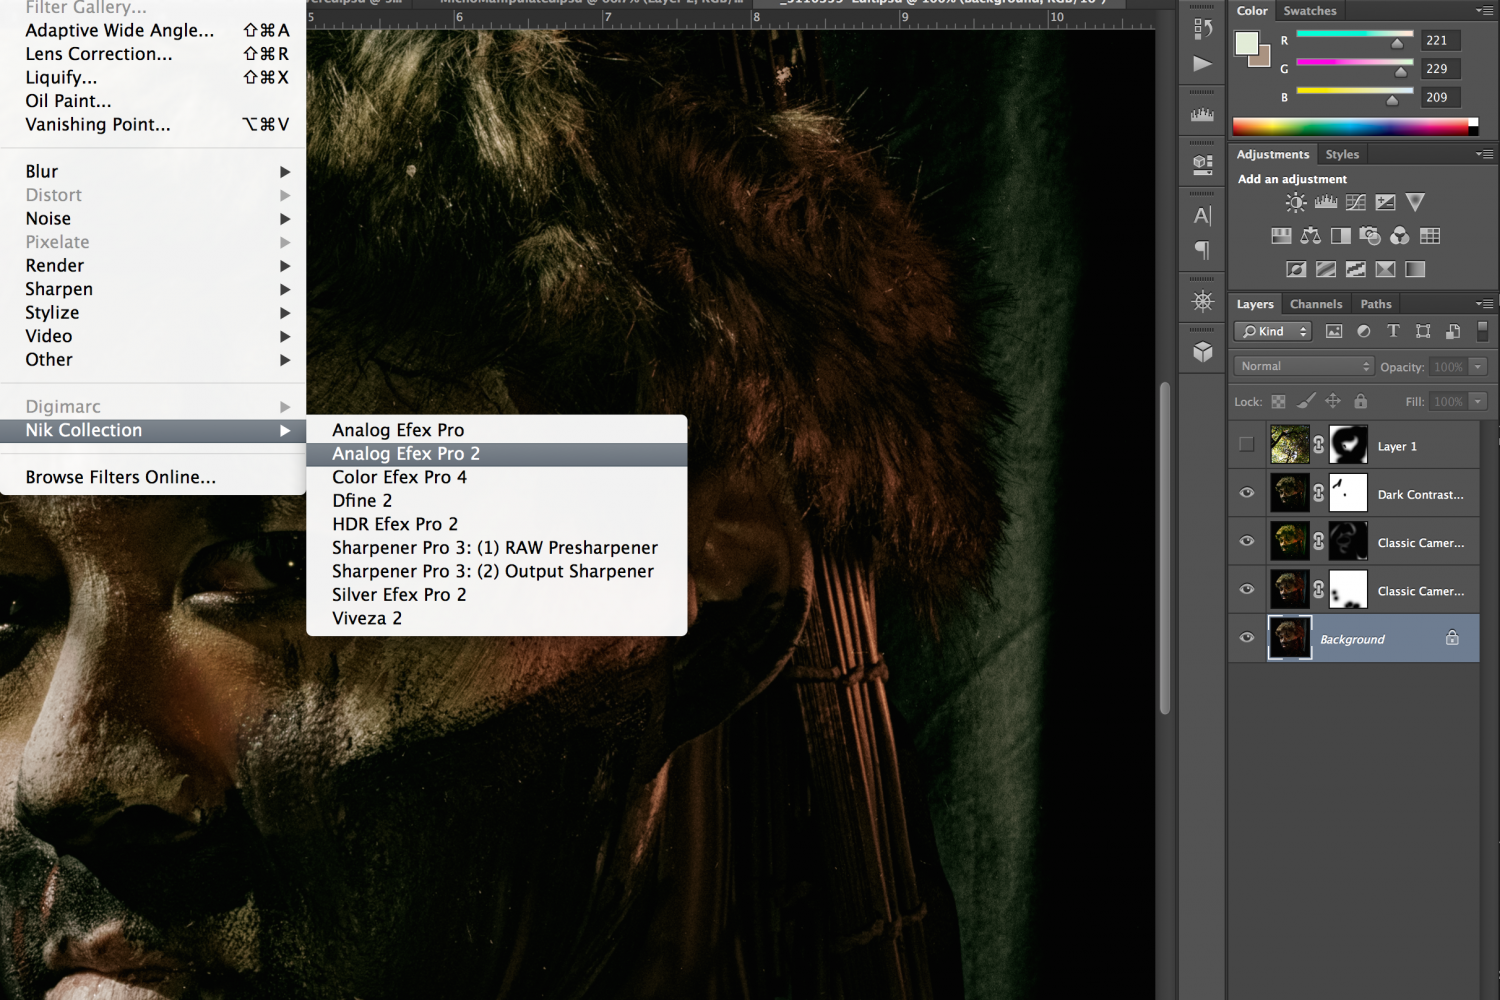Toggle lock image pixels brush icon
Screen dimensions: 1500x1000
[x=1306, y=401]
